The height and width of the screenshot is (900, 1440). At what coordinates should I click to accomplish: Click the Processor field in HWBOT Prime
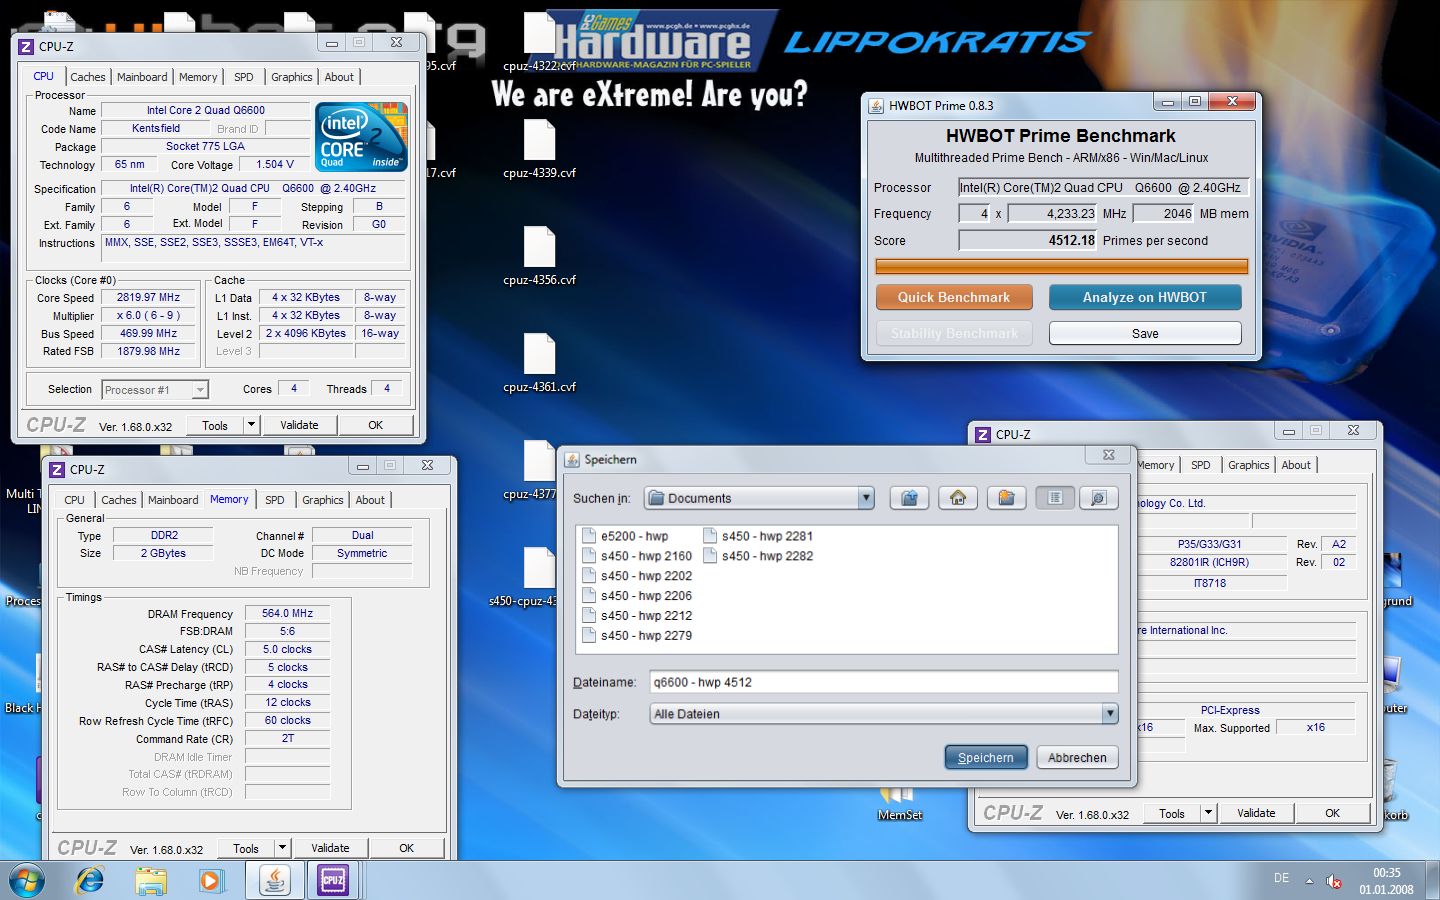(x=1103, y=187)
